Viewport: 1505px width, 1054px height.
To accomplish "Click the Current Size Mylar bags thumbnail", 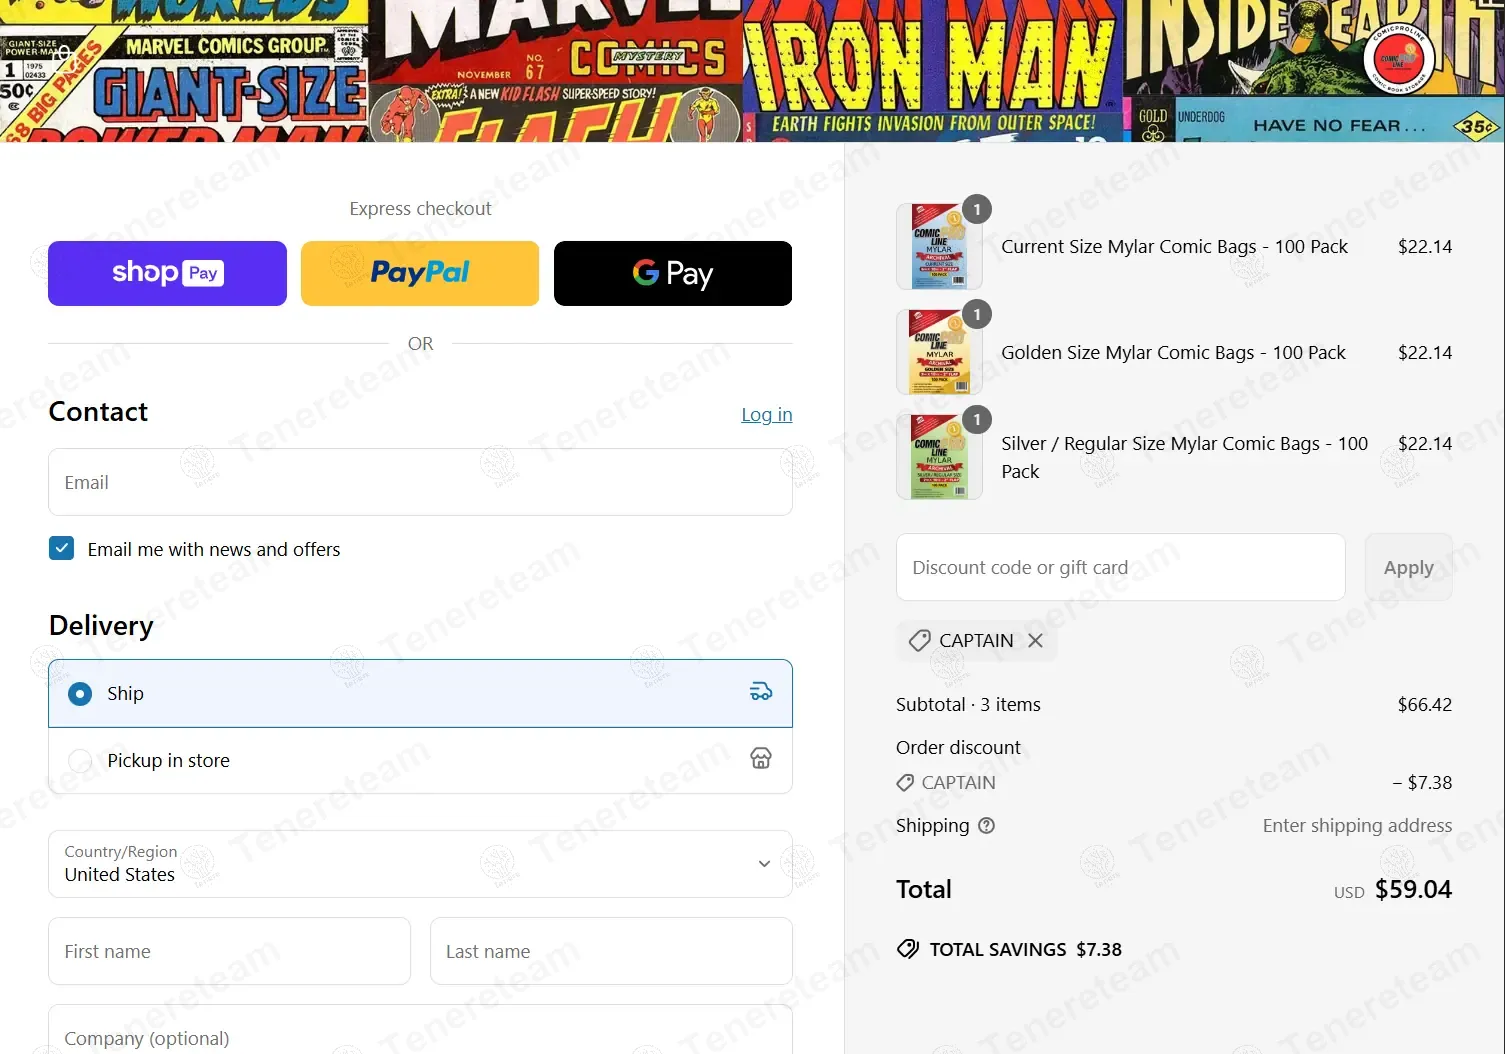I will pyautogui.click(x=939, y=247).
